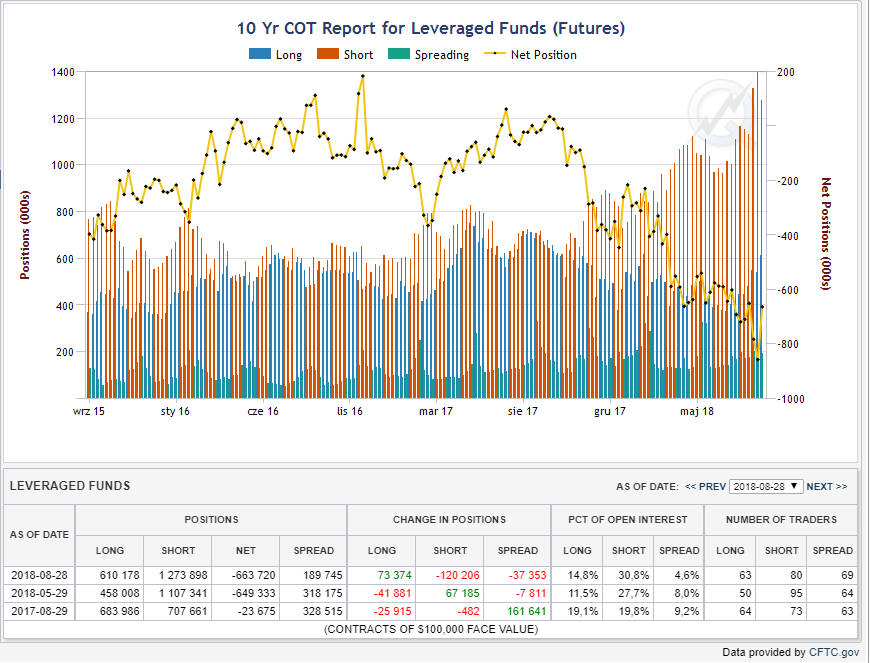Open the CFTC.gov data provider link
Image resolution: width=870 pixels, height=663 pixels.
point(834,652)
